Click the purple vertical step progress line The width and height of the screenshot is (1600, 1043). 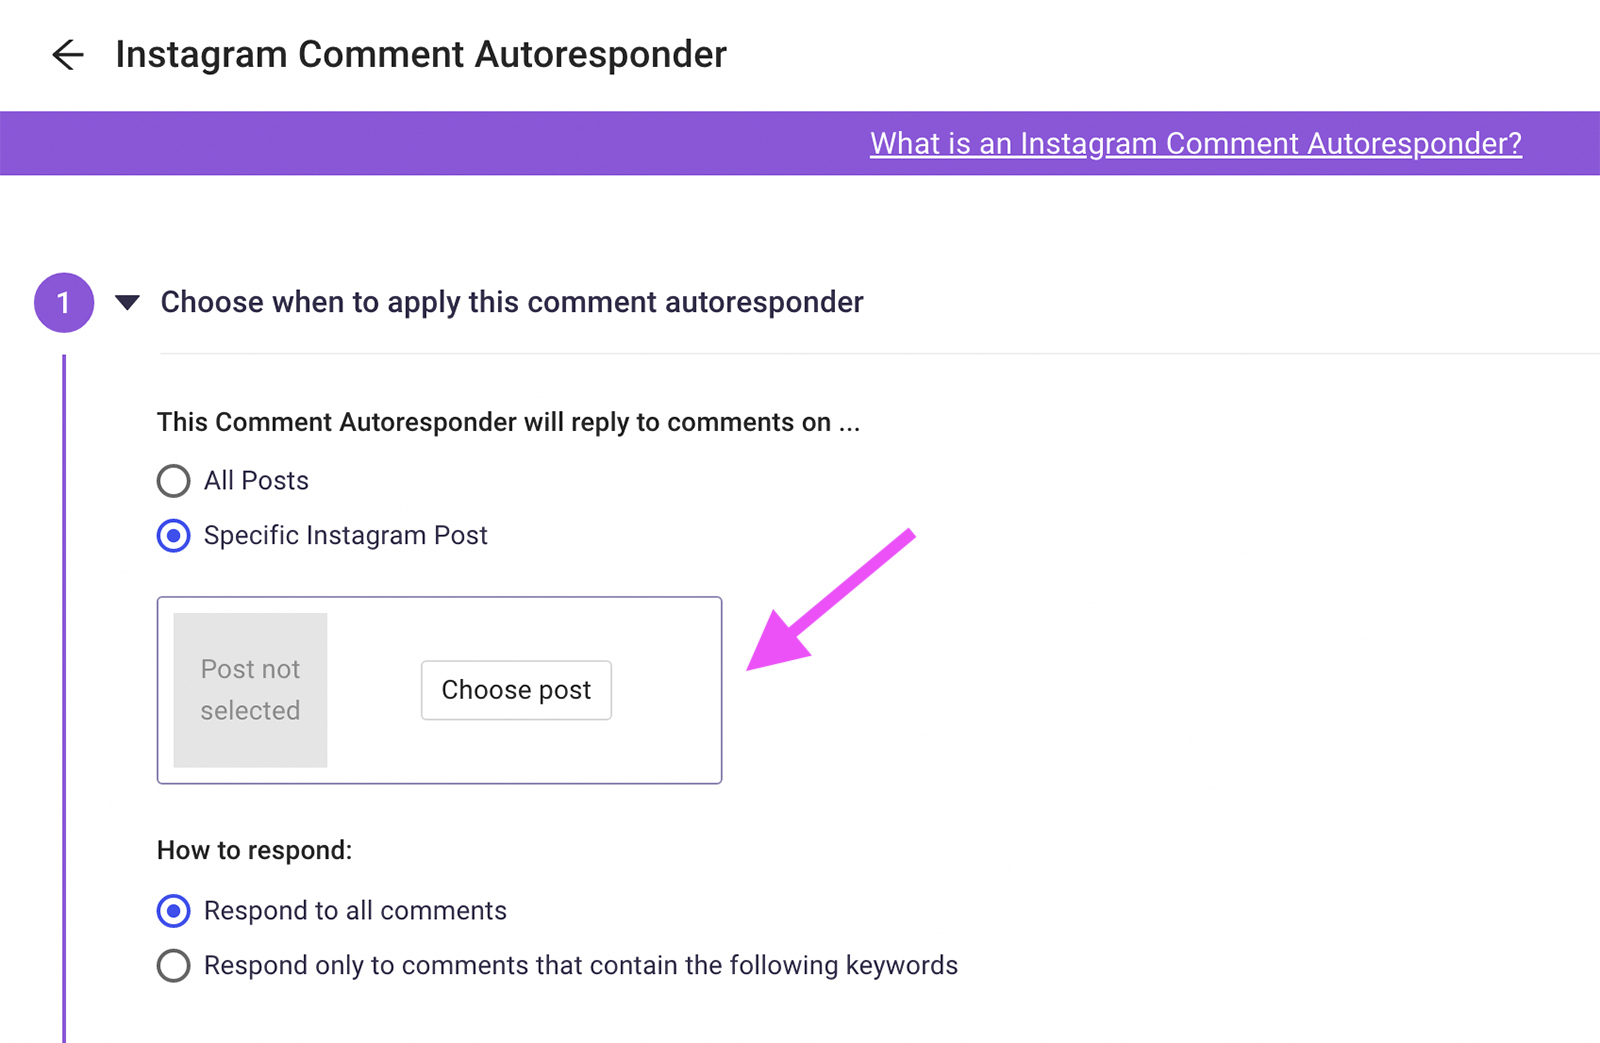(x=64, y=700)
